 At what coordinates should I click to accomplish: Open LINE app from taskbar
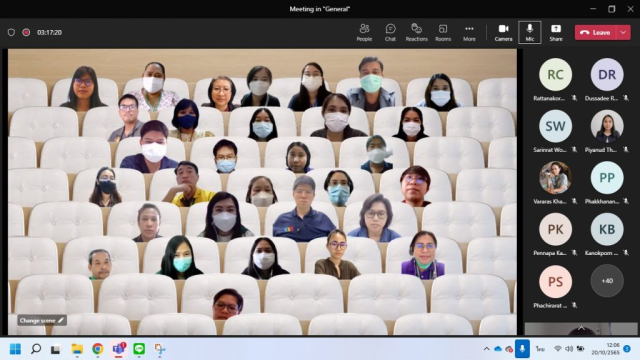pyautogui.click(x=139, y=349)
